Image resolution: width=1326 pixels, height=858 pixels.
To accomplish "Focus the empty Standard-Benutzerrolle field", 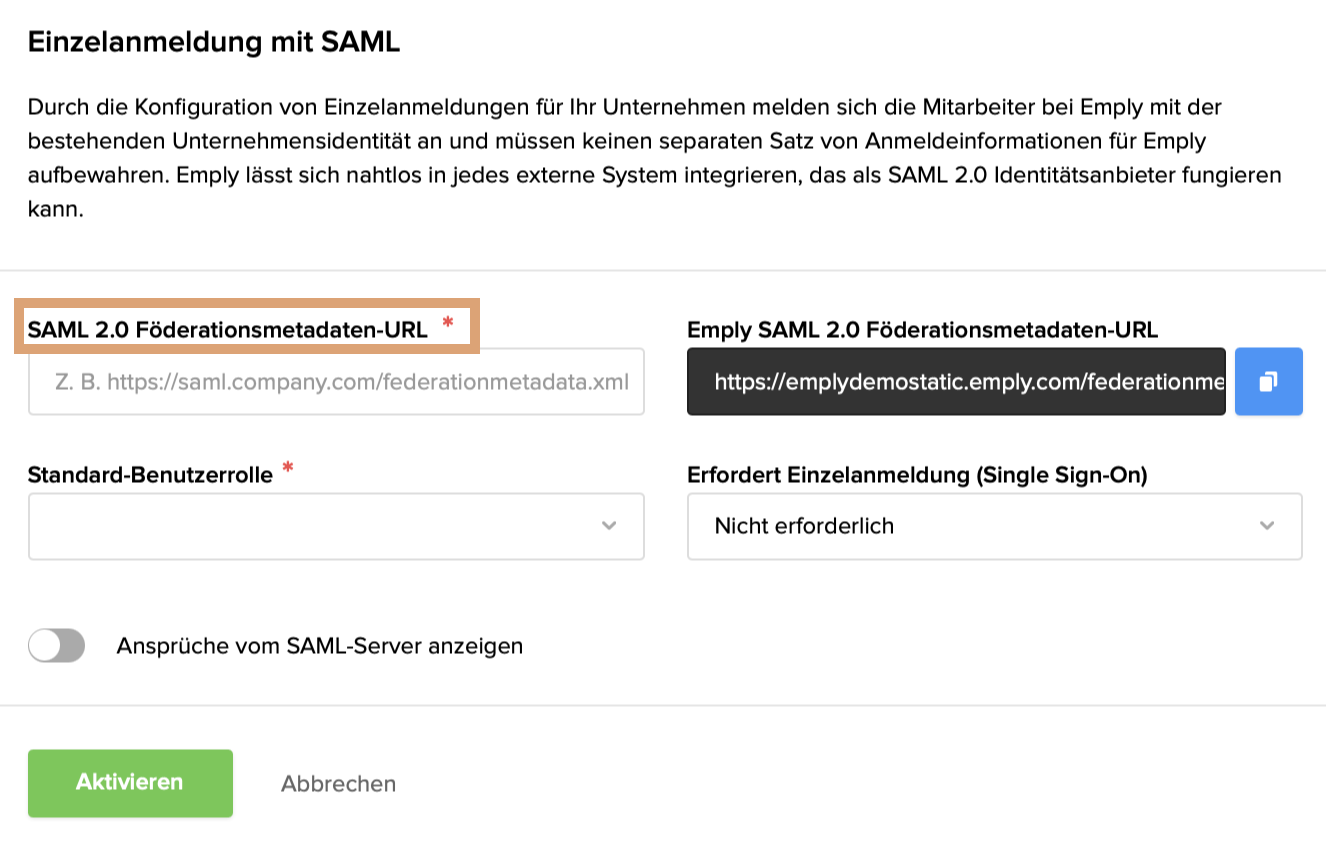I will coord(336,527).
